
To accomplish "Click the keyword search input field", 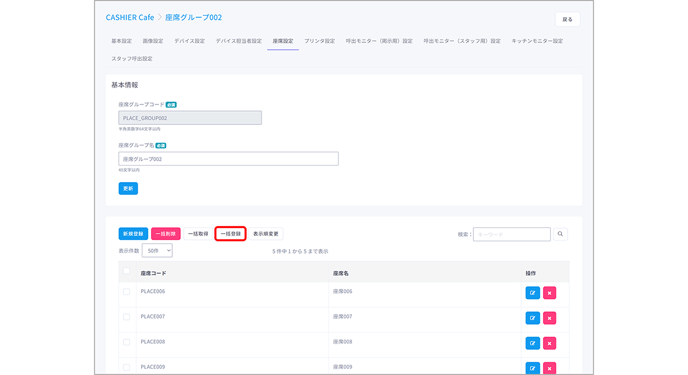I will (x=512, y=234).
